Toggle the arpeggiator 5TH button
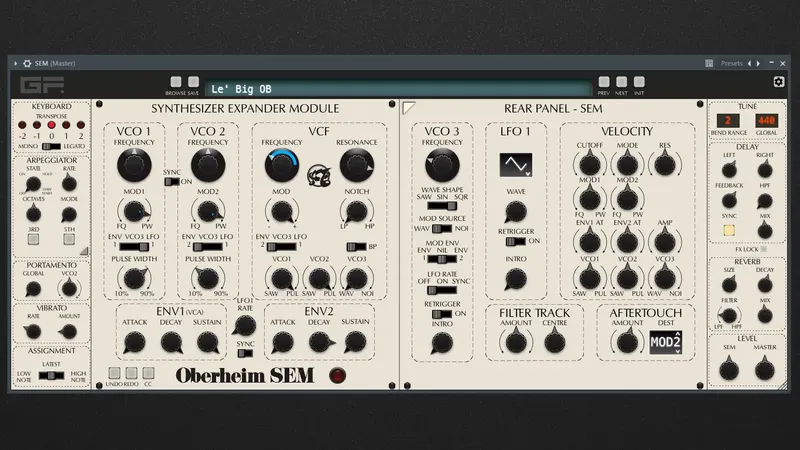 pyautogui.click(x=69, y=239)
